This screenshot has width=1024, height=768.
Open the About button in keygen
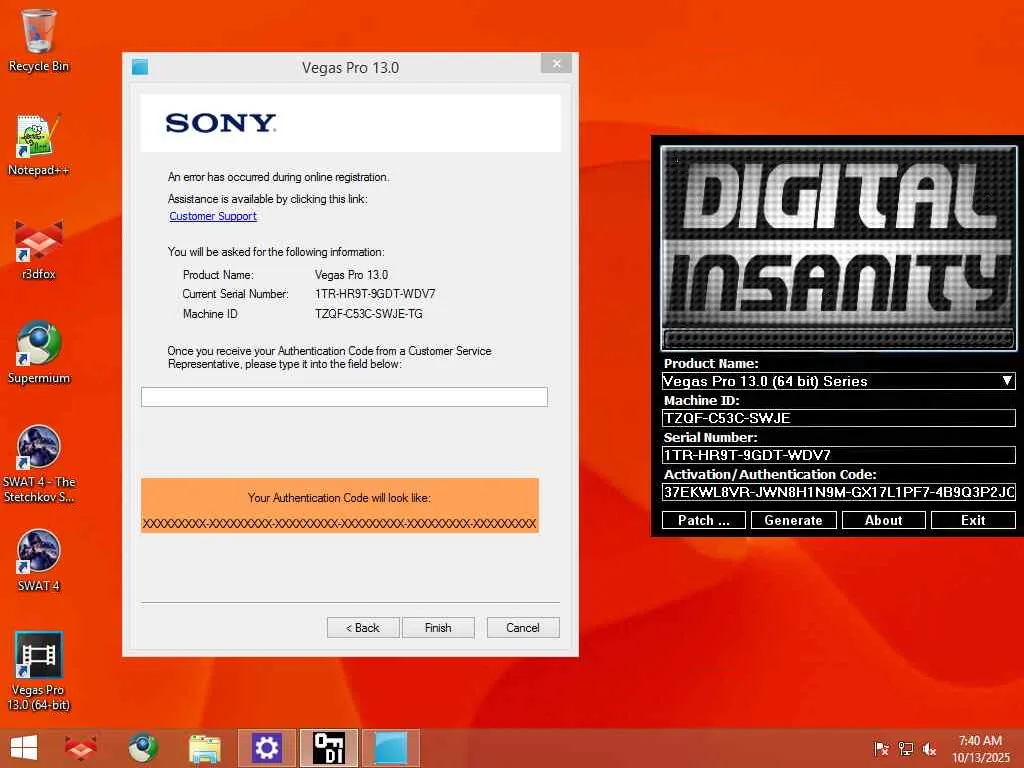pyautogui.click(x=884, y=520)
